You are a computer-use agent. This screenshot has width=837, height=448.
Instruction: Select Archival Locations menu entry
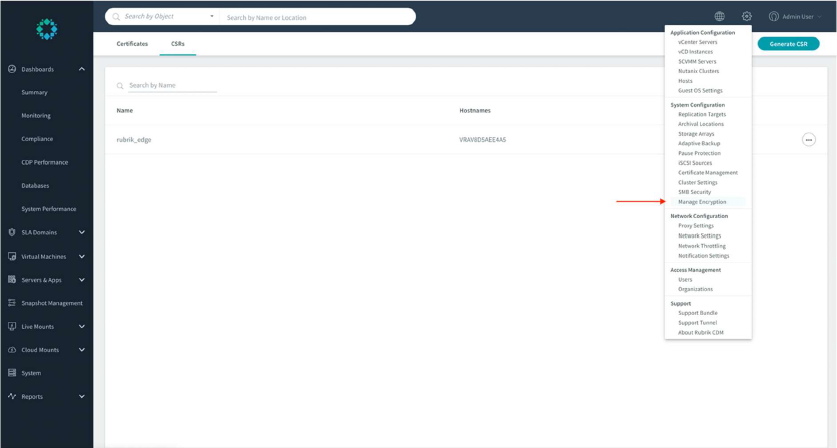click(x=701, y=124)
